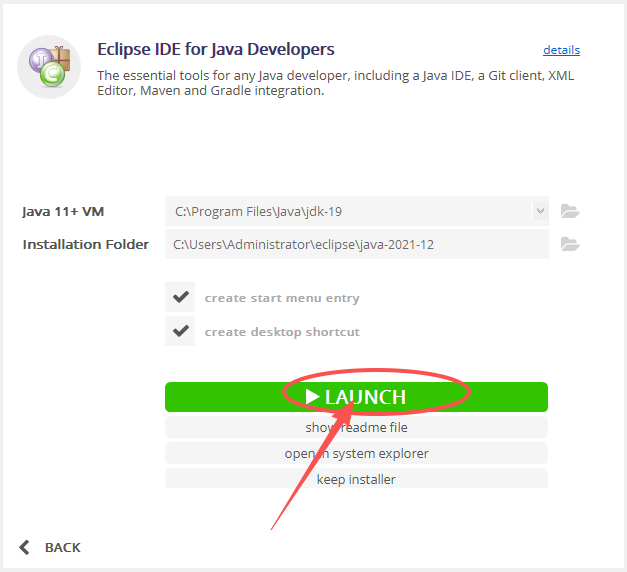Viewport: 627px width, 572px height.
Task: Click show readme file button
Action: coord(356,427)
